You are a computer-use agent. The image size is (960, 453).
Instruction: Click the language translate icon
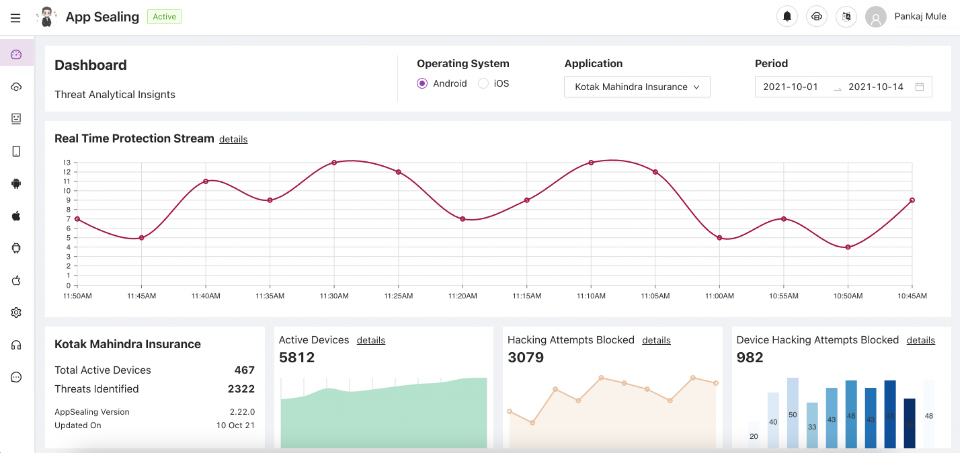(x=846, y=17)
